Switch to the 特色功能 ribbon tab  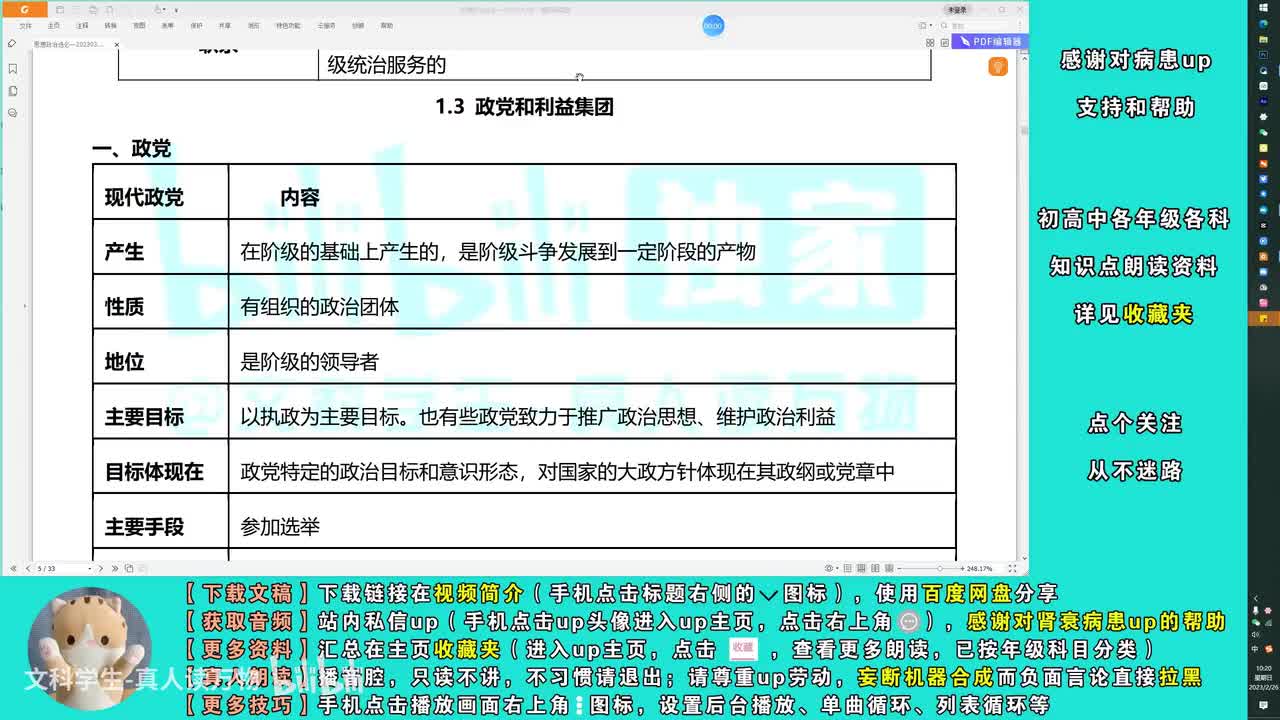tap(288, 25)
